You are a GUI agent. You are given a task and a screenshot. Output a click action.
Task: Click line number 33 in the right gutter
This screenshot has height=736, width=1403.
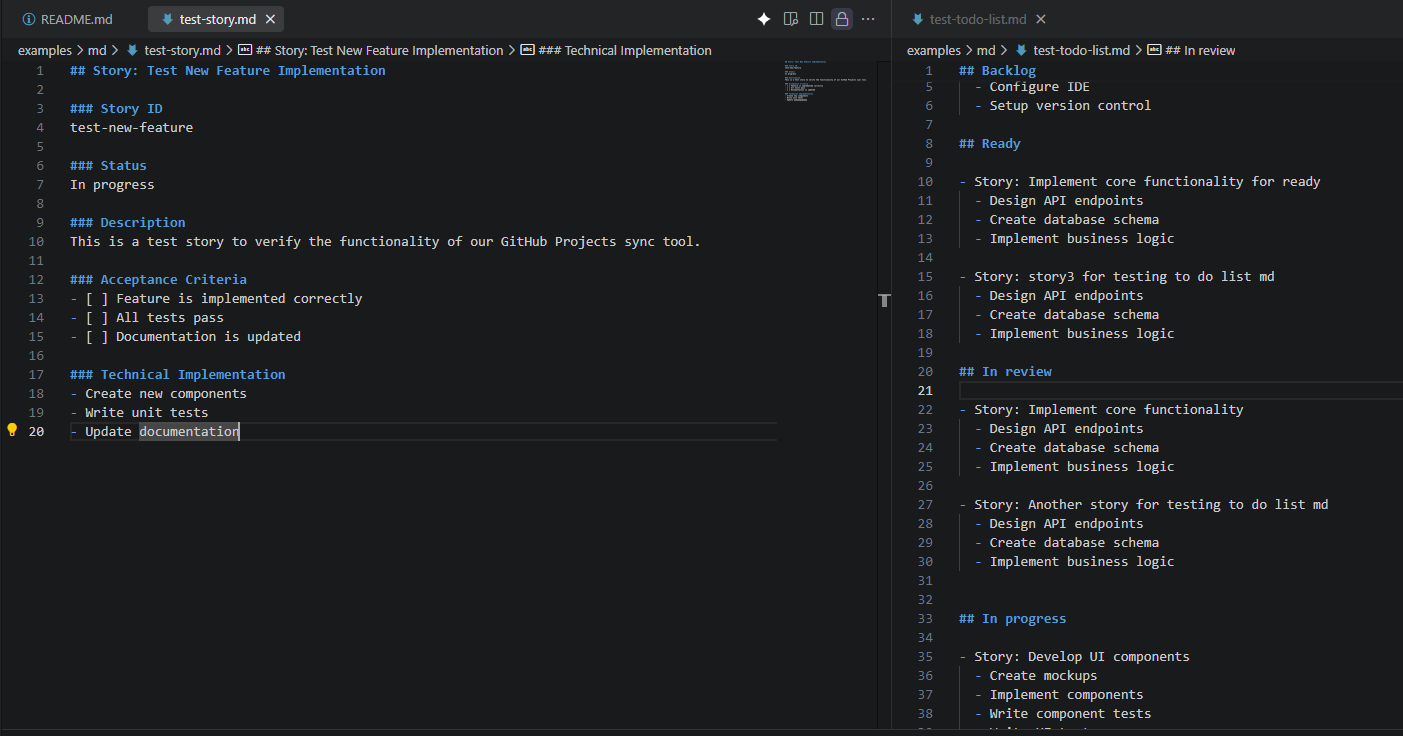(x=925, y=618)
